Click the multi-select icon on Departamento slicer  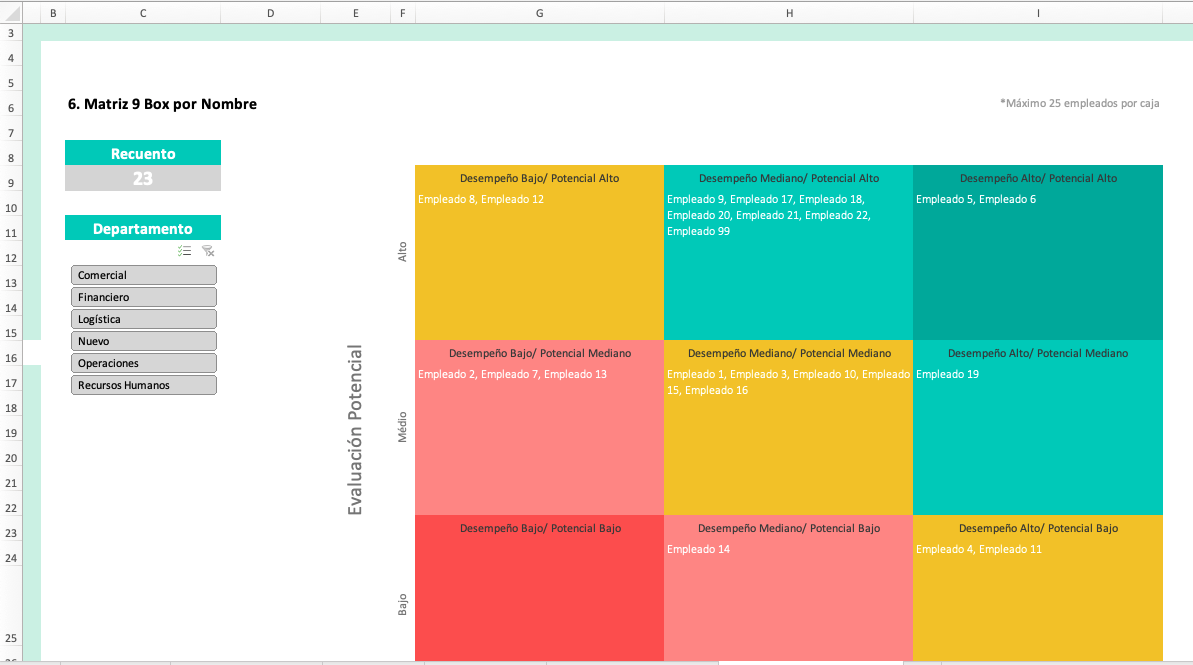[x=185, y=250]
